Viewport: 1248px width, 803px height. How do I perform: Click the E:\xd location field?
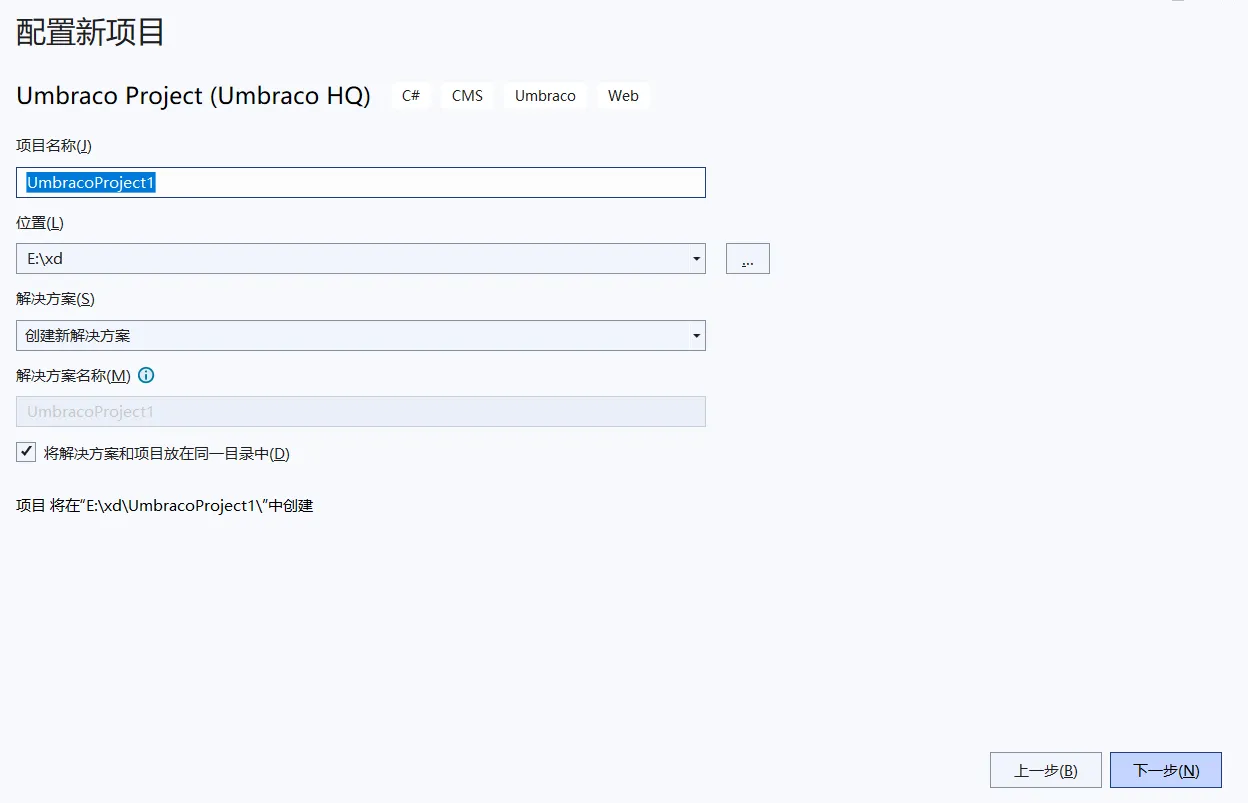point(361,258)
